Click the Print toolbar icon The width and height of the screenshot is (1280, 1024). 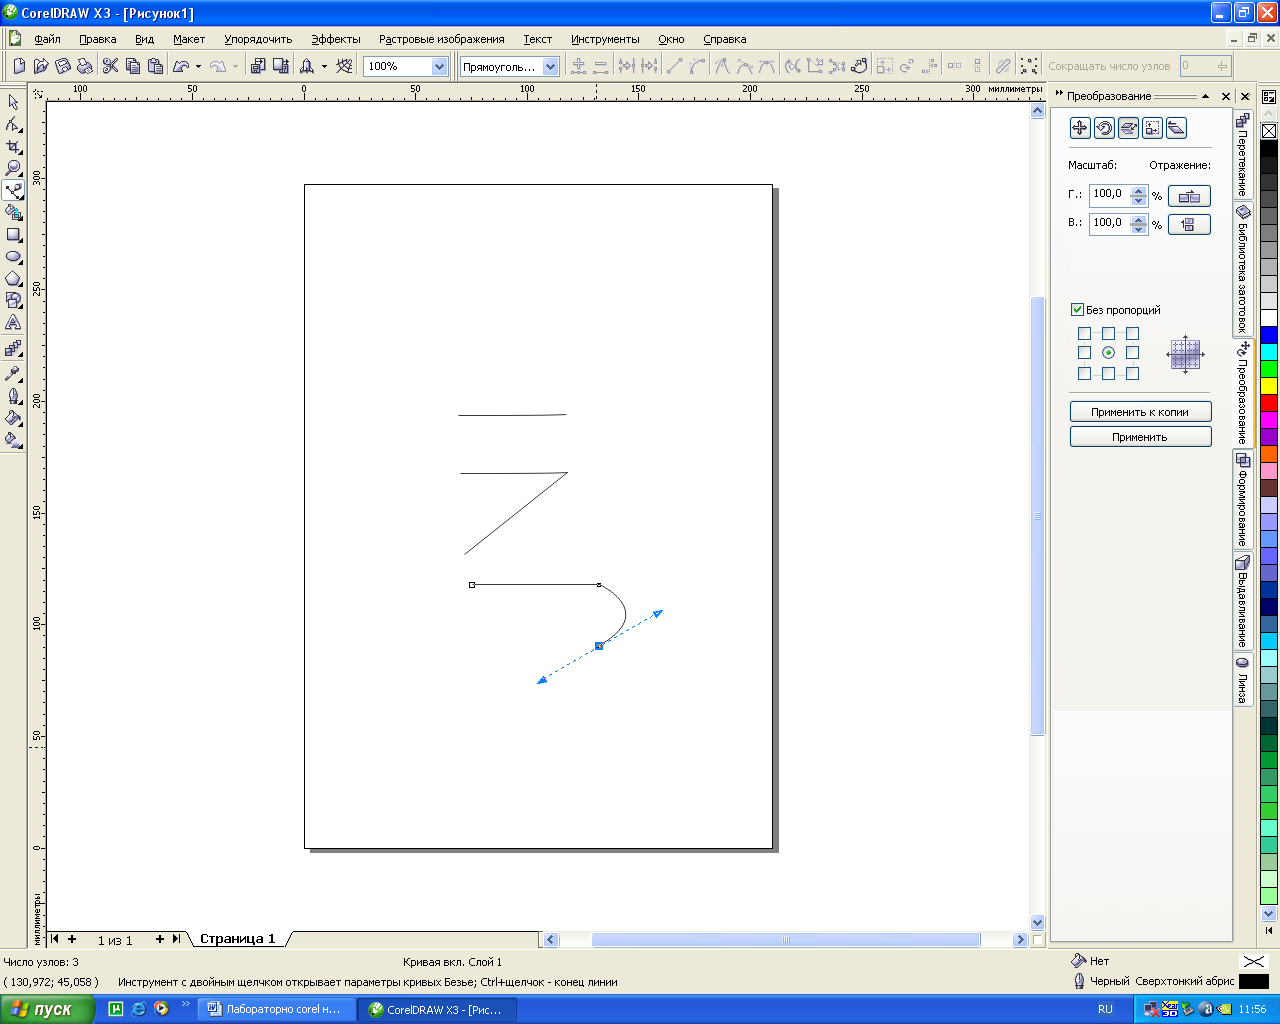(x=85, y=66)
